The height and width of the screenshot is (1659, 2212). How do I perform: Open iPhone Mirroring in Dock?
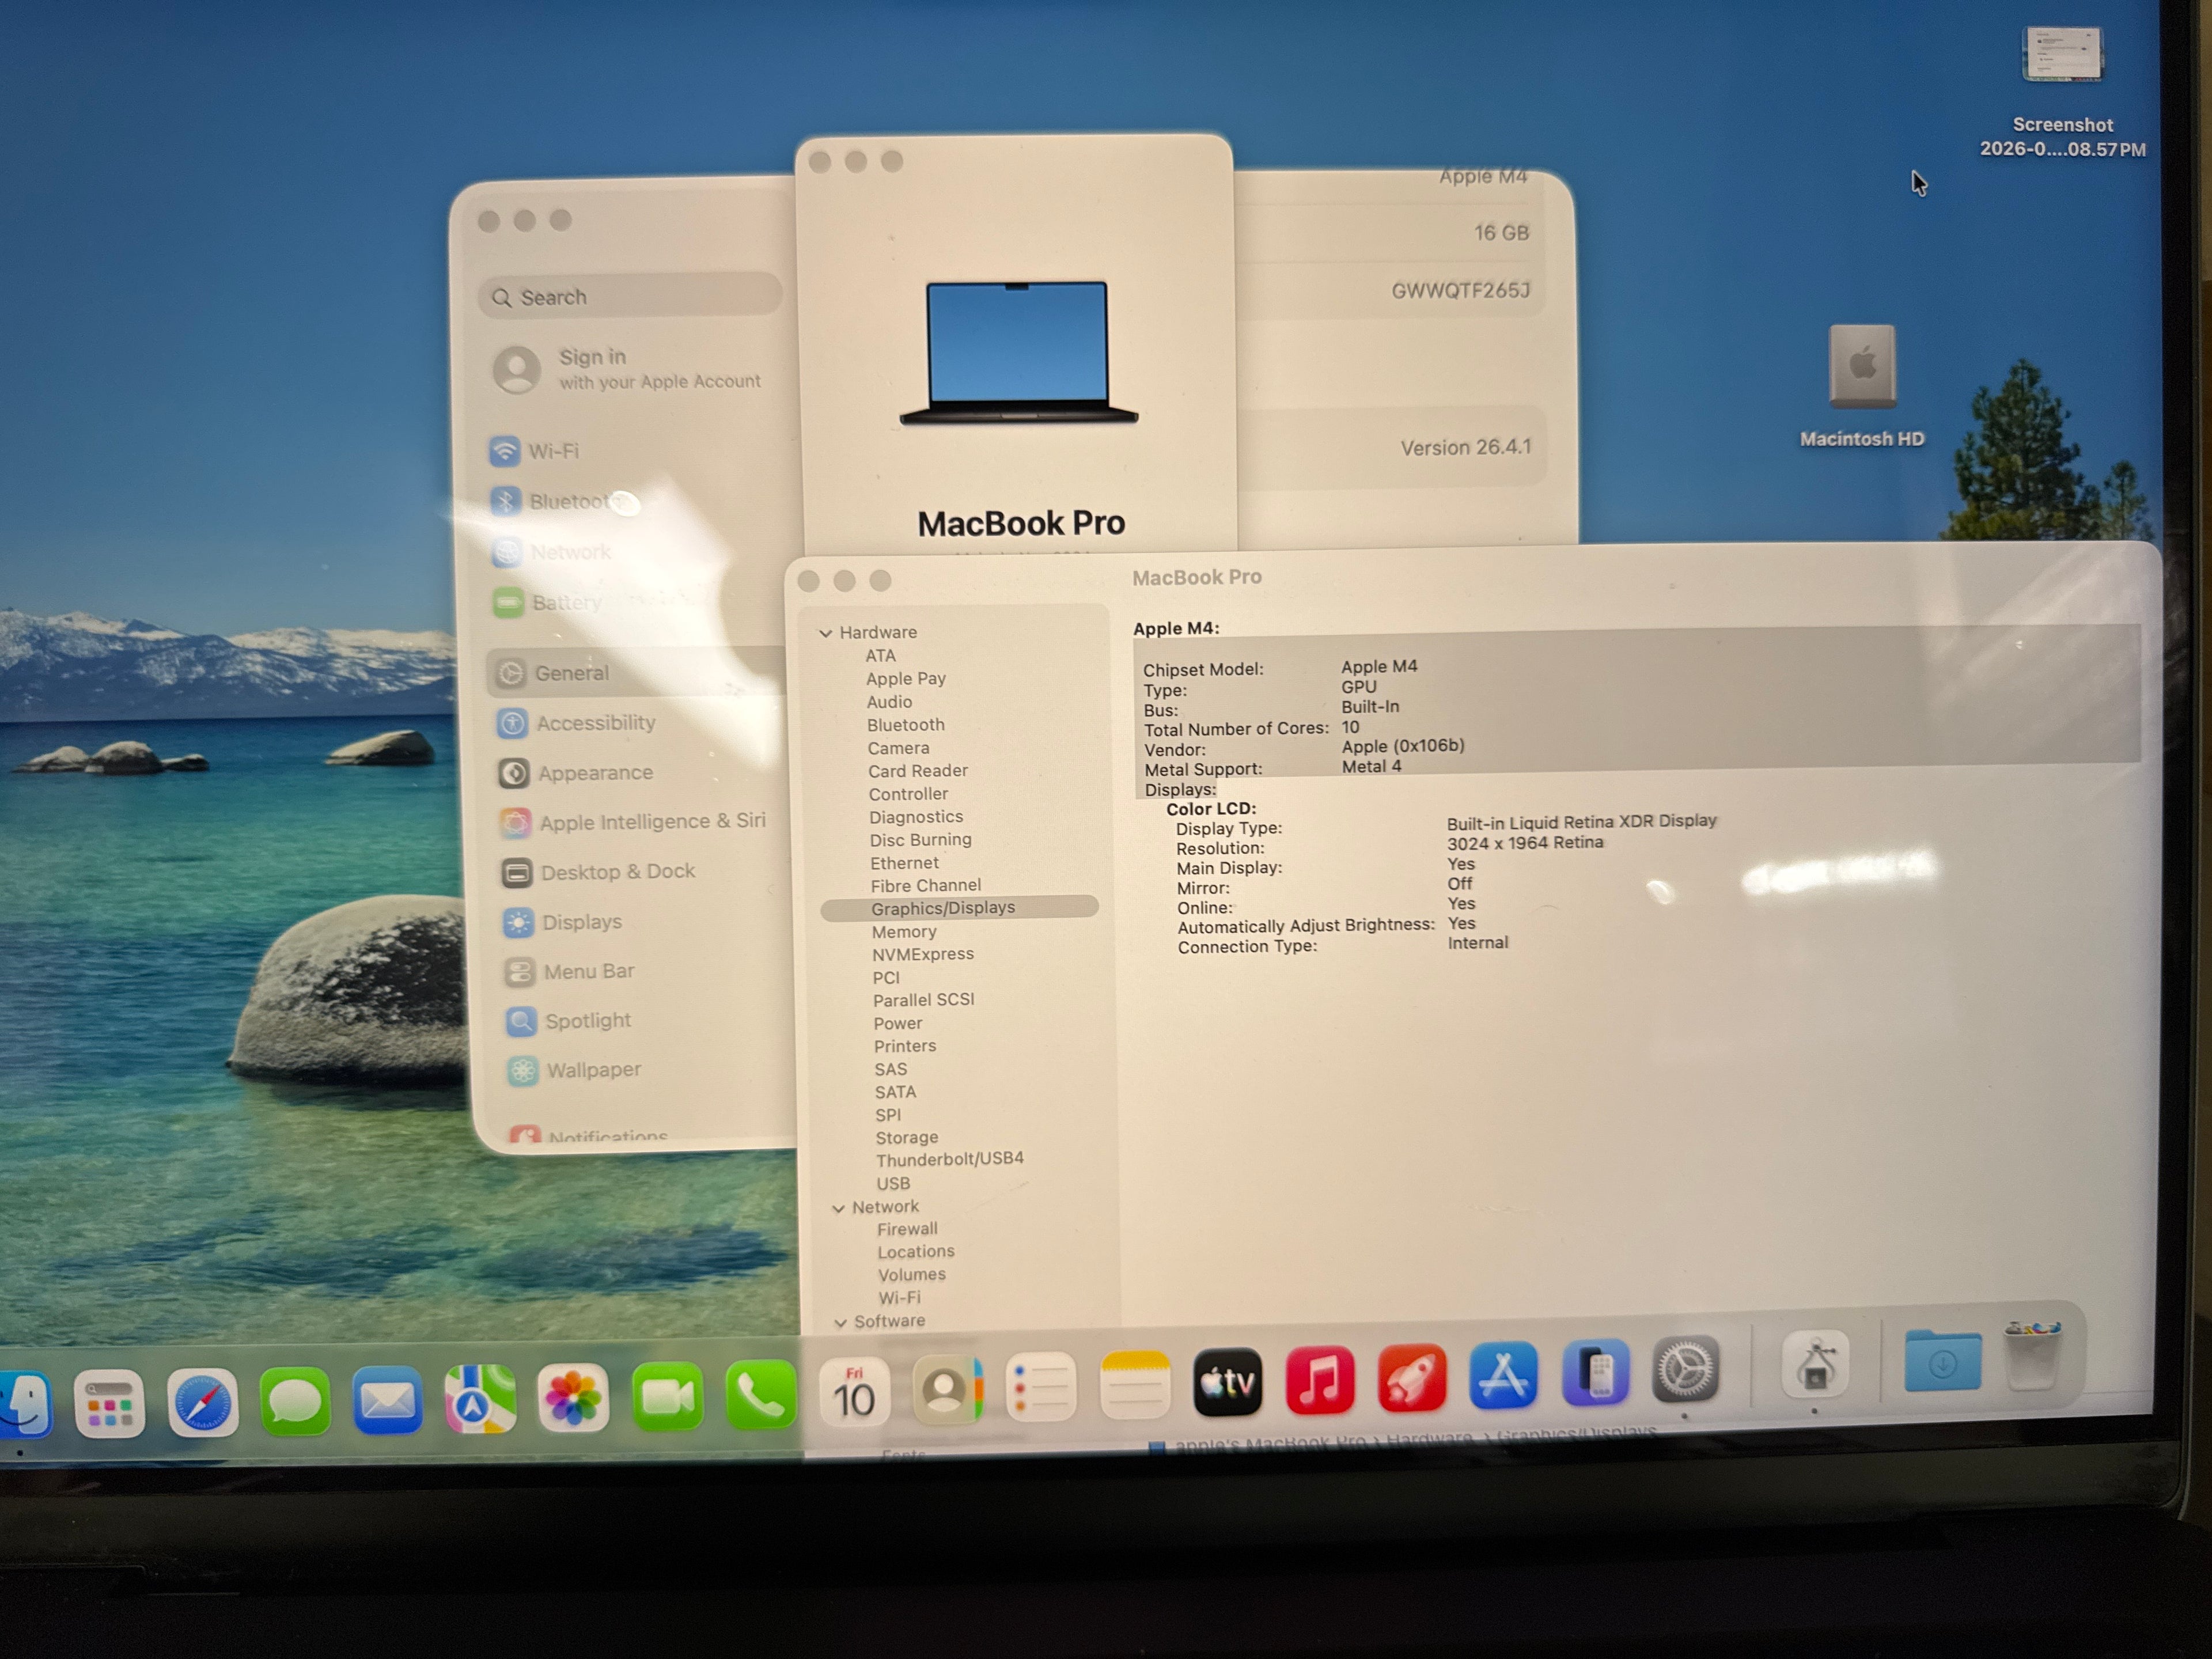tap(1595, 1373)
